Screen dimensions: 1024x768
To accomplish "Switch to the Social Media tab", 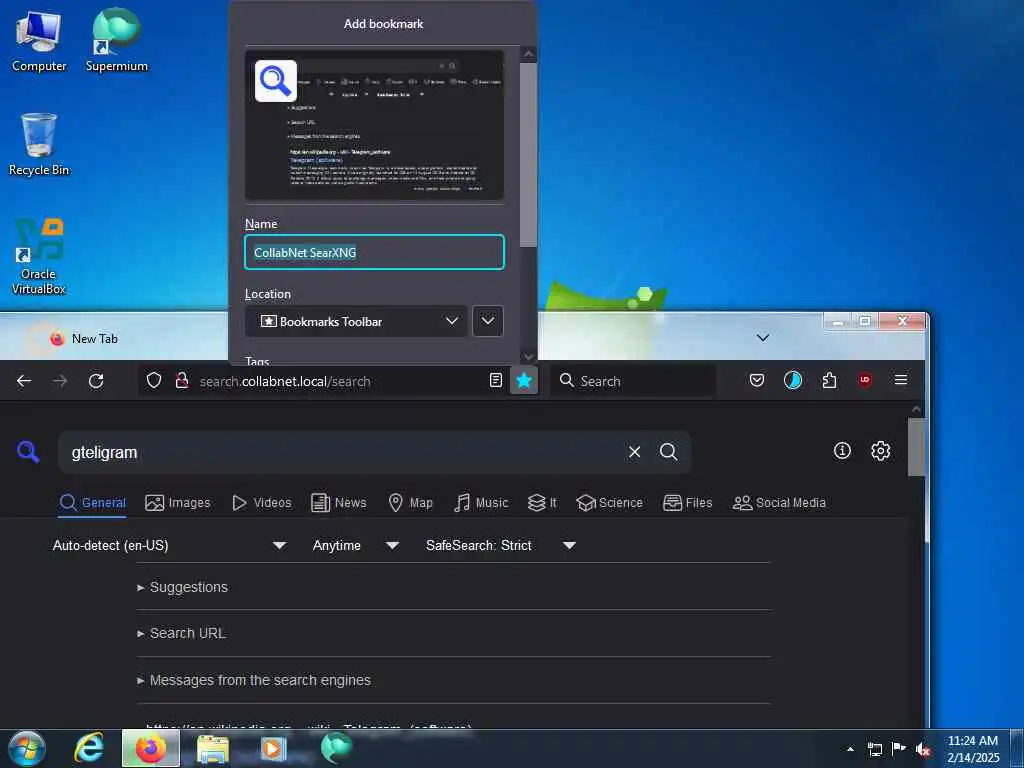I will 779,503.
